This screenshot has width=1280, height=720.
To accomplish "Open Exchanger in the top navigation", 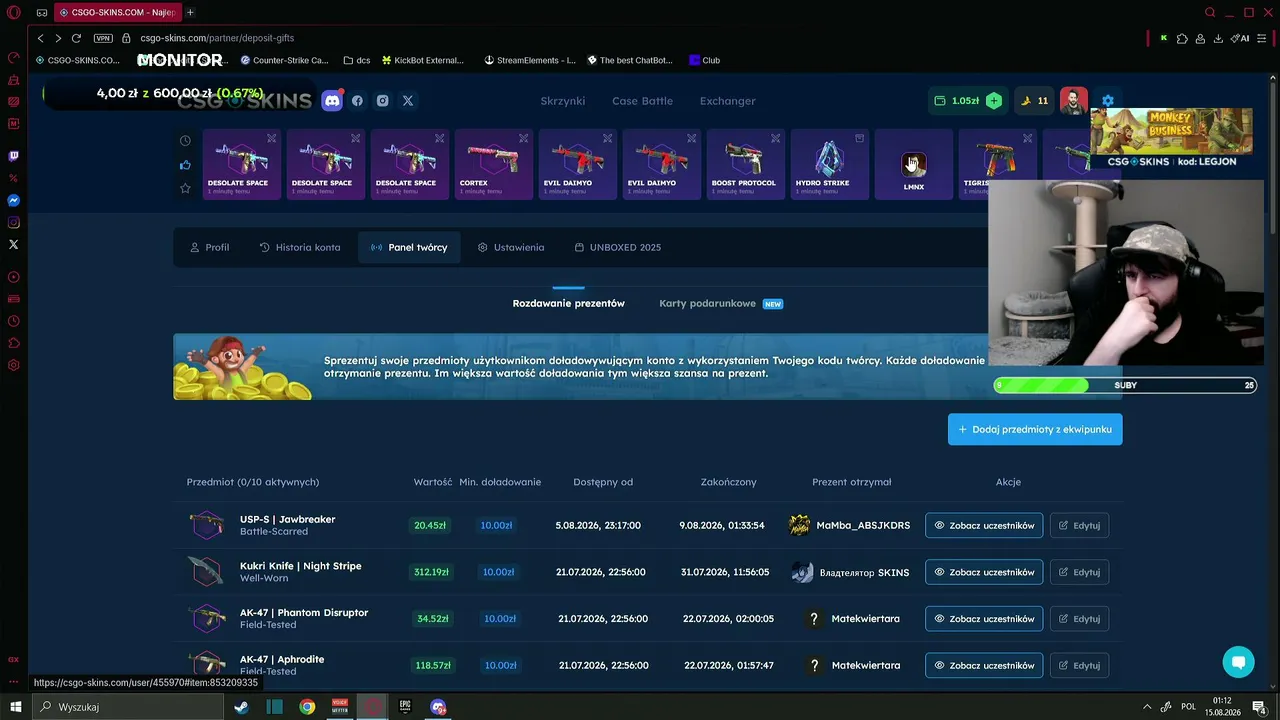I will pyautogui.click(x=728, y=101).
